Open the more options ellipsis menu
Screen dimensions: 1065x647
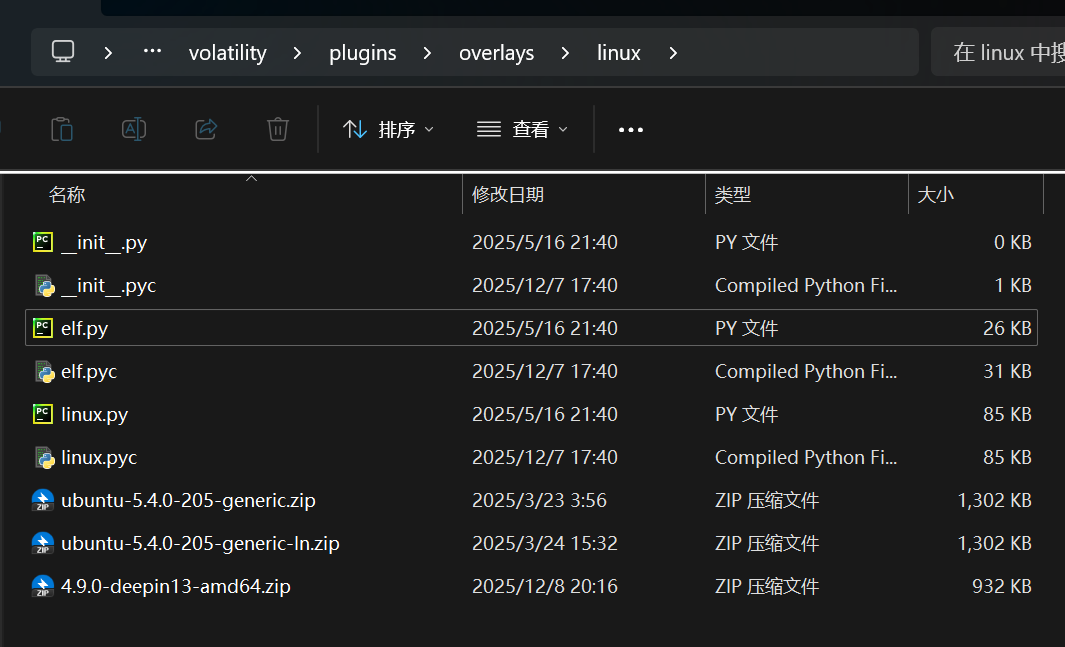point(631,129)
